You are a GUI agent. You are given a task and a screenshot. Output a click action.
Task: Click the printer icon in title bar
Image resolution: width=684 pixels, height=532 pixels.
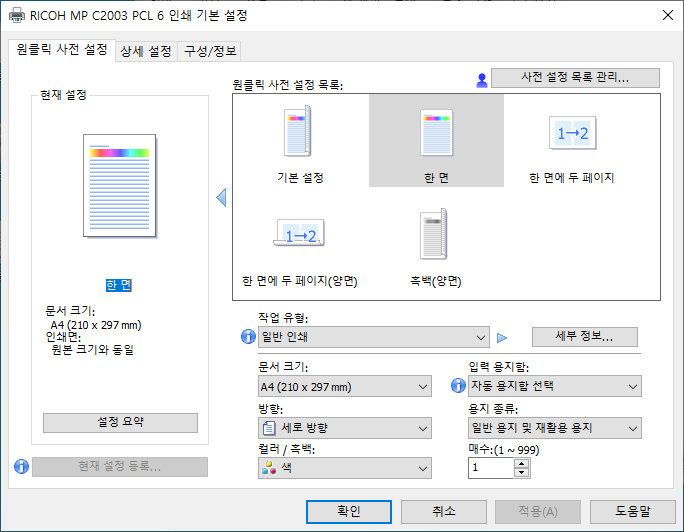point(17,15)
